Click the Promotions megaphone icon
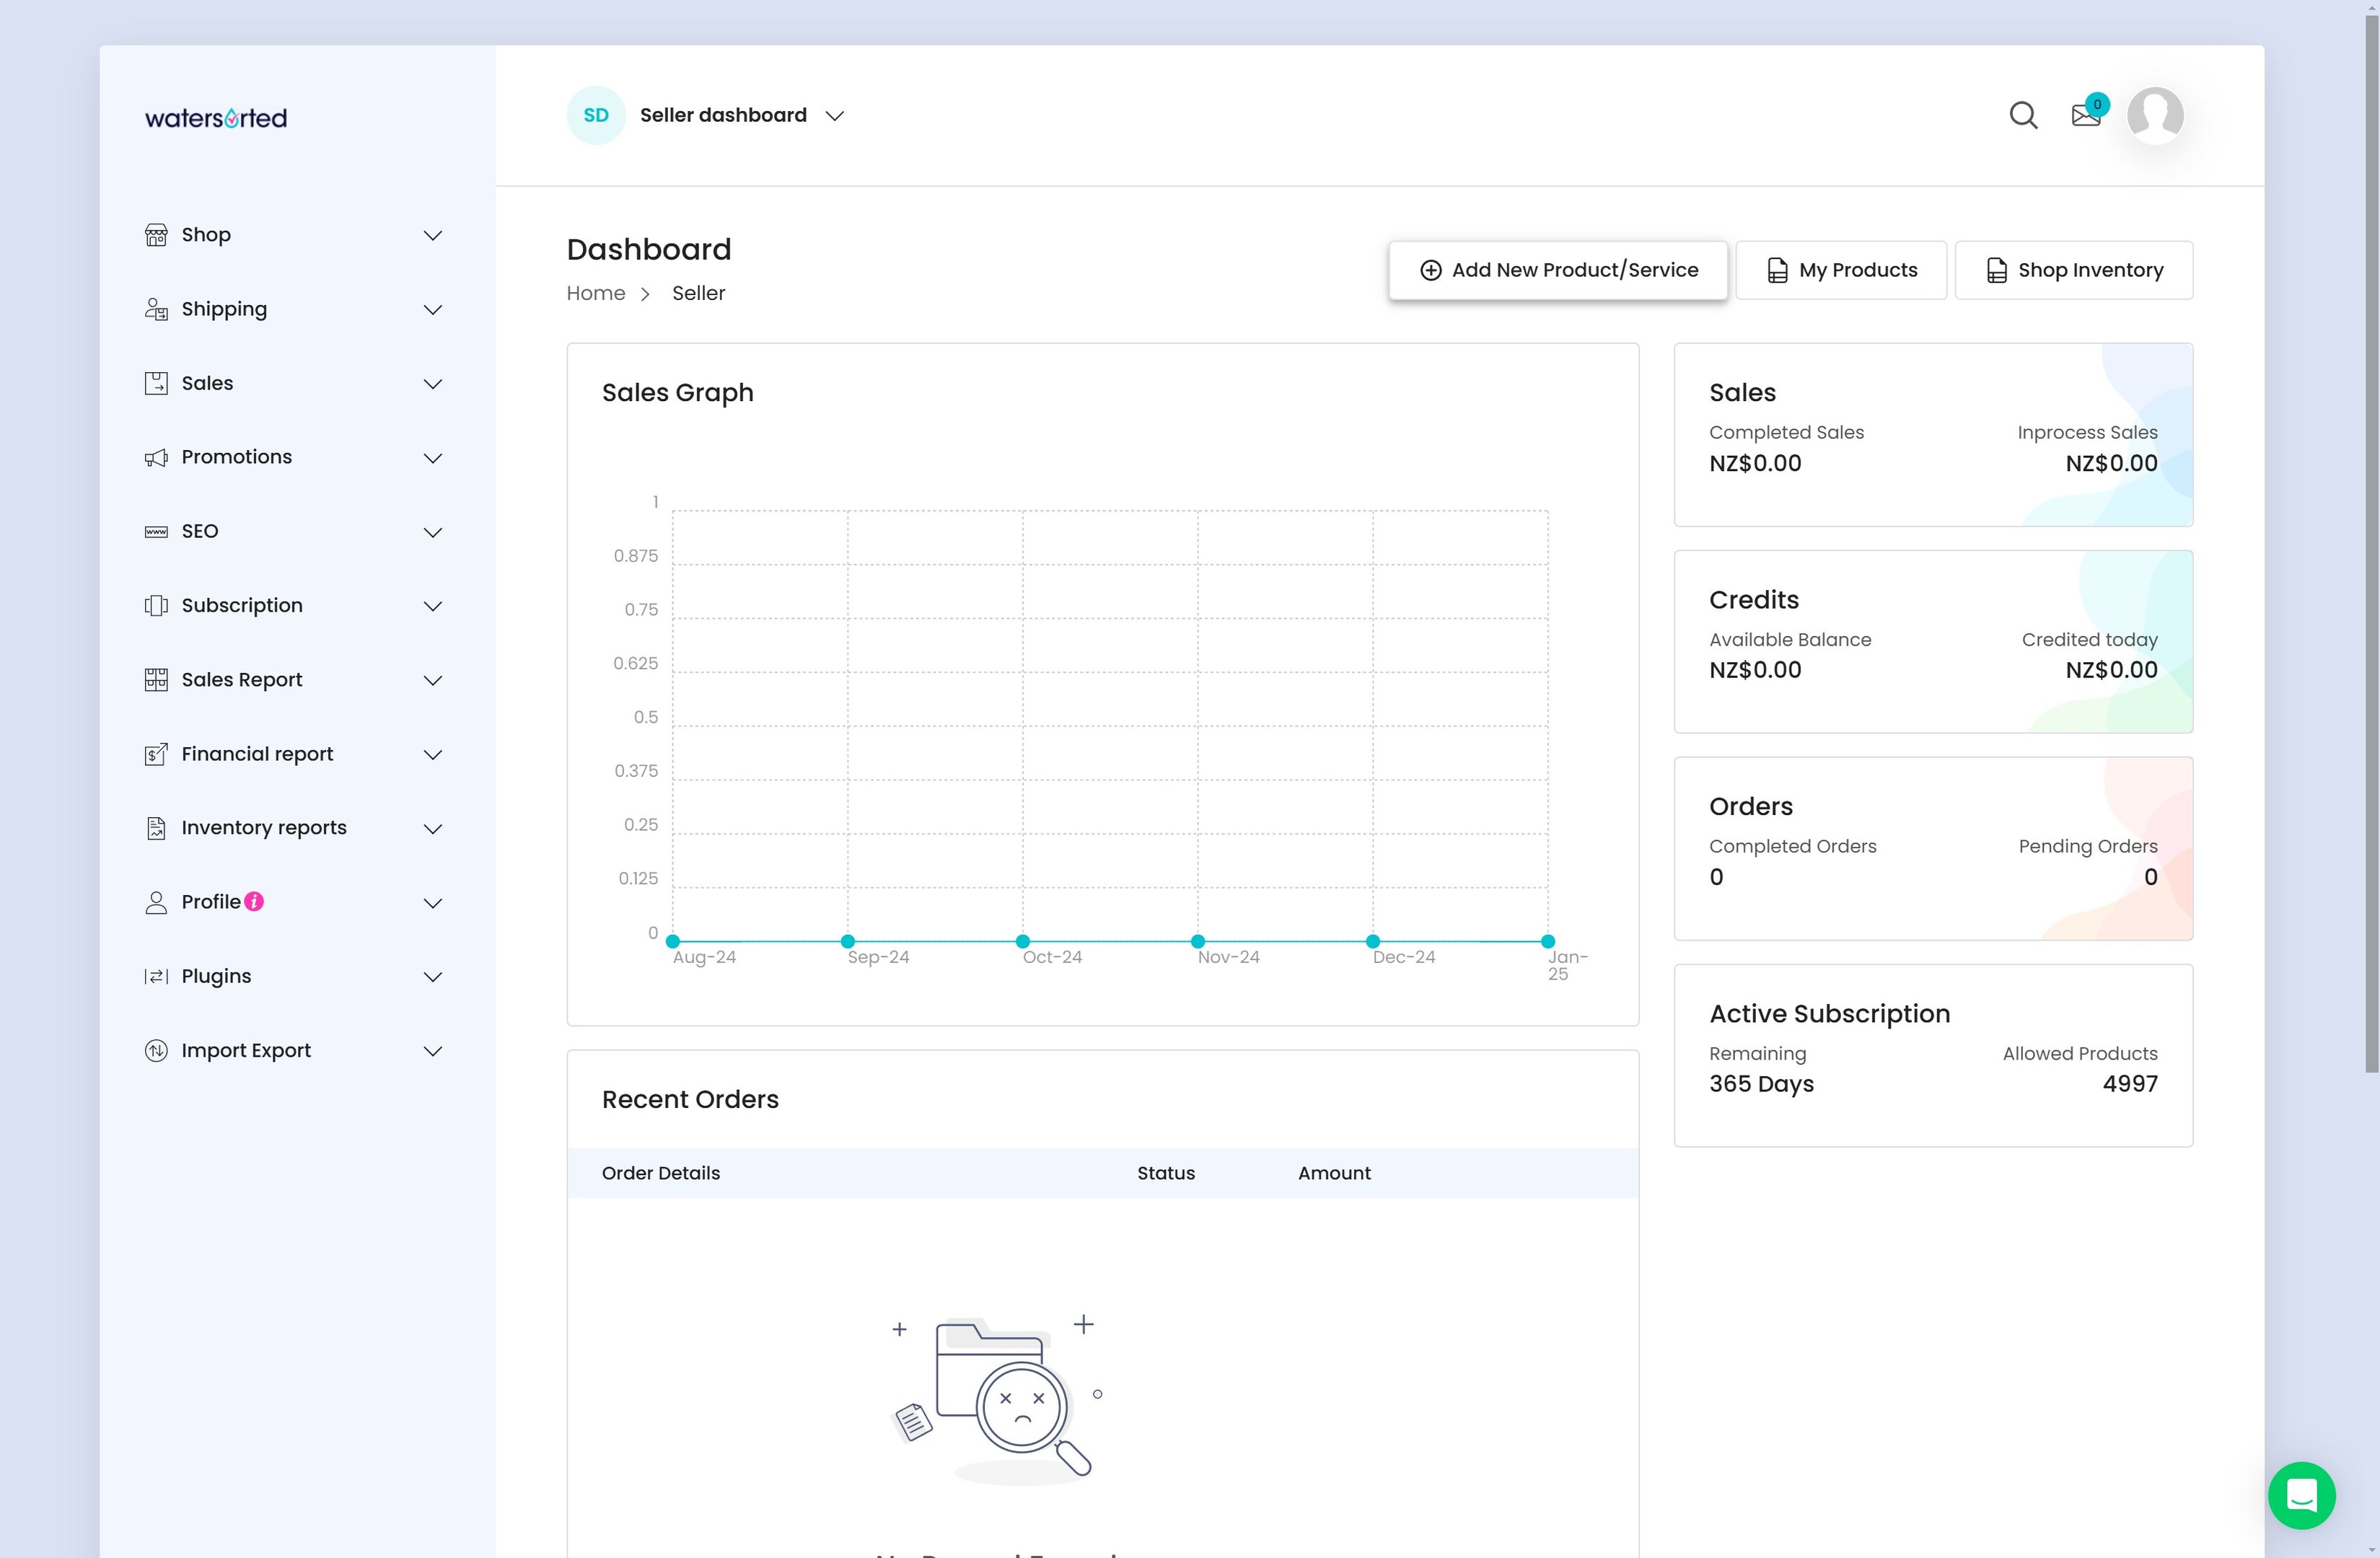This screenshot has height=1558, width=2380. click(x=156, y=457)
